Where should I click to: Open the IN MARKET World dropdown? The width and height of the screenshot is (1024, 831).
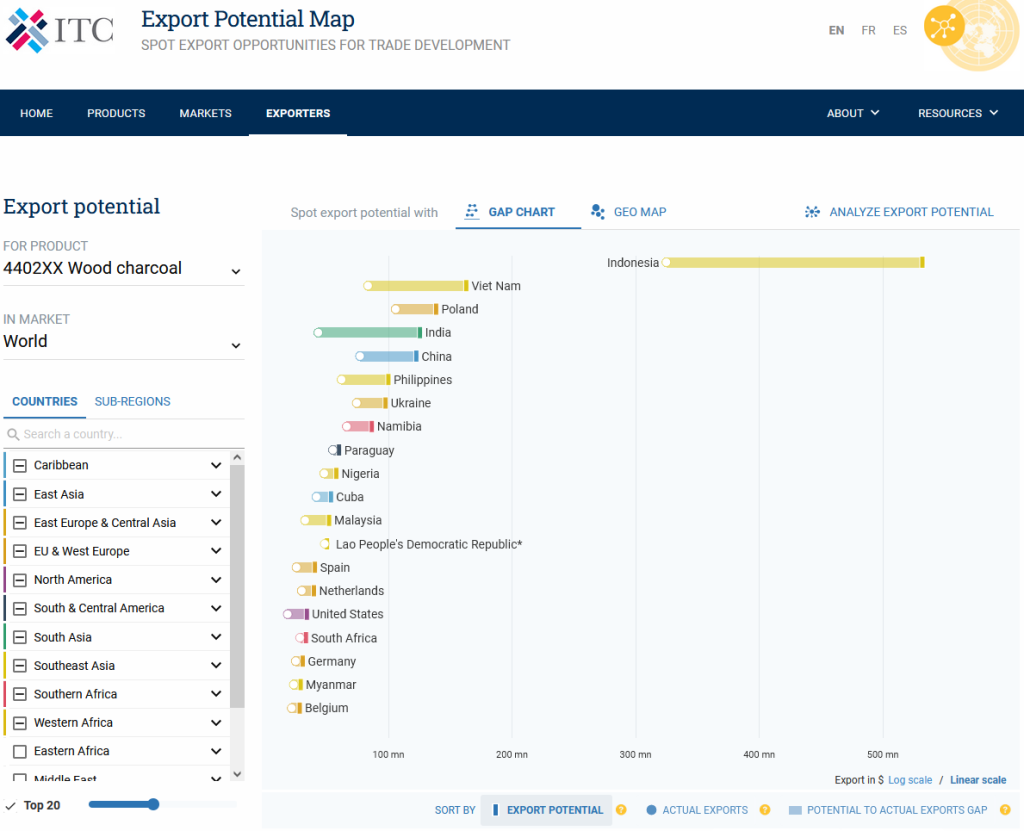(x=236, y=344)
